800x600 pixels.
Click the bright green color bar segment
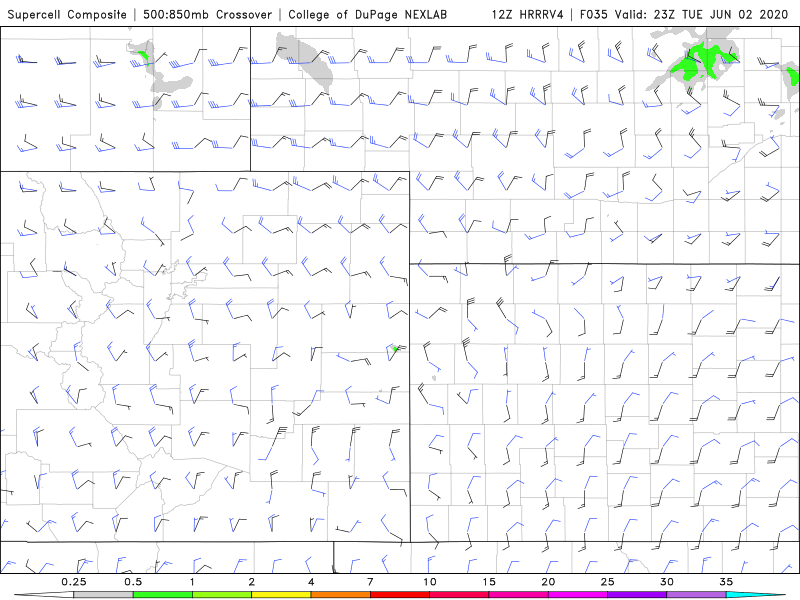pos(162,595)
